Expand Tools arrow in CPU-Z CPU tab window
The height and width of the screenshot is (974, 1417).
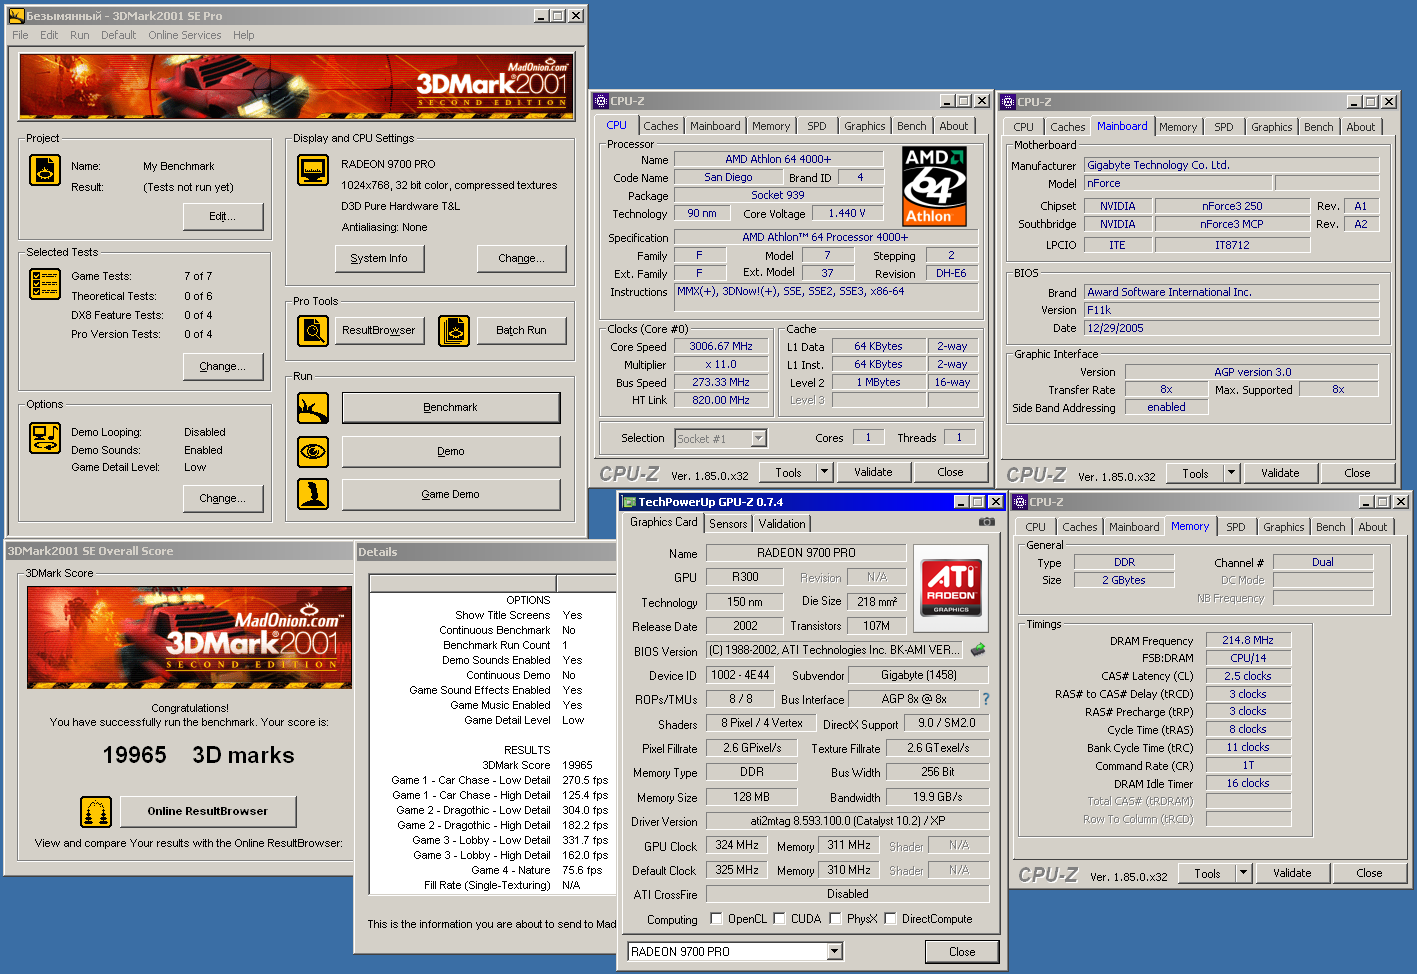click(x=825, y=473)
